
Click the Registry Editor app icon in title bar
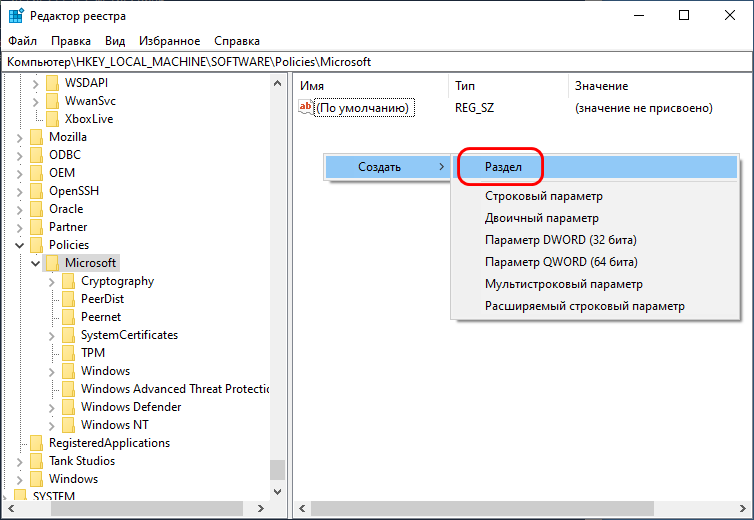pyautogui.click(x=16, y=15)
